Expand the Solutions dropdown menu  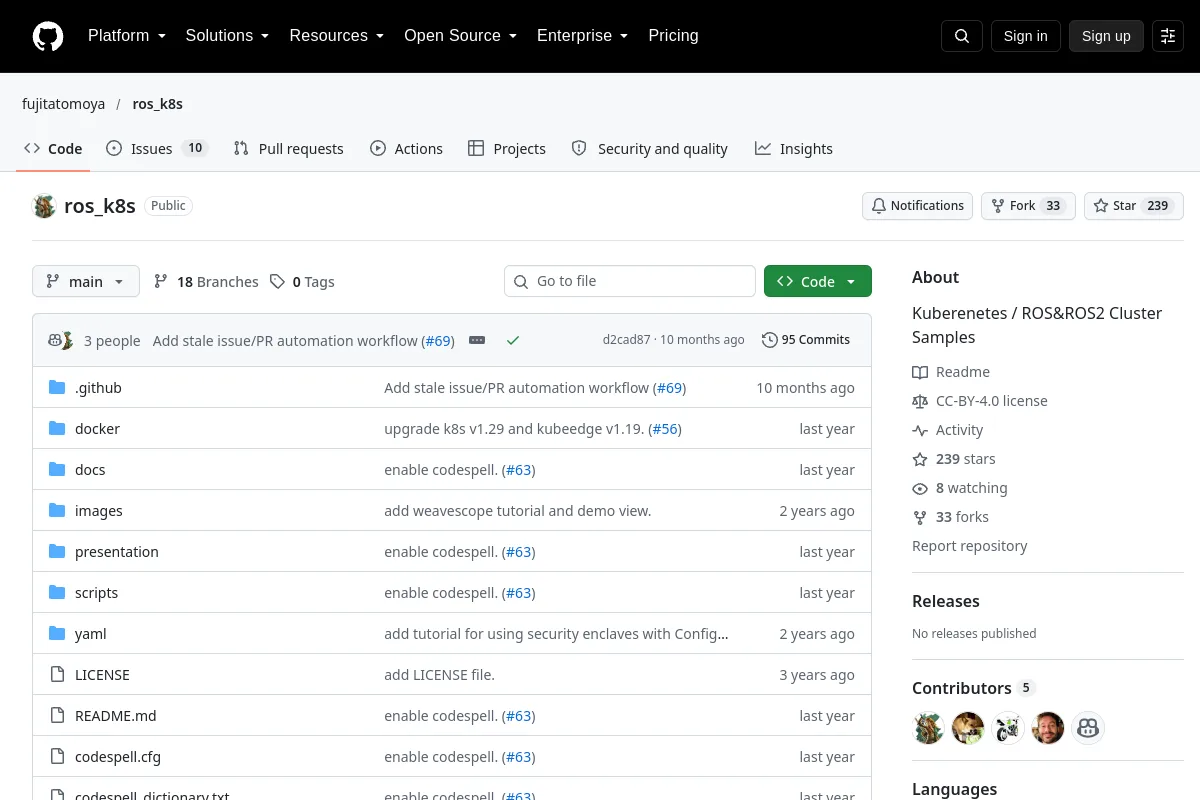[x=227, y=36]
